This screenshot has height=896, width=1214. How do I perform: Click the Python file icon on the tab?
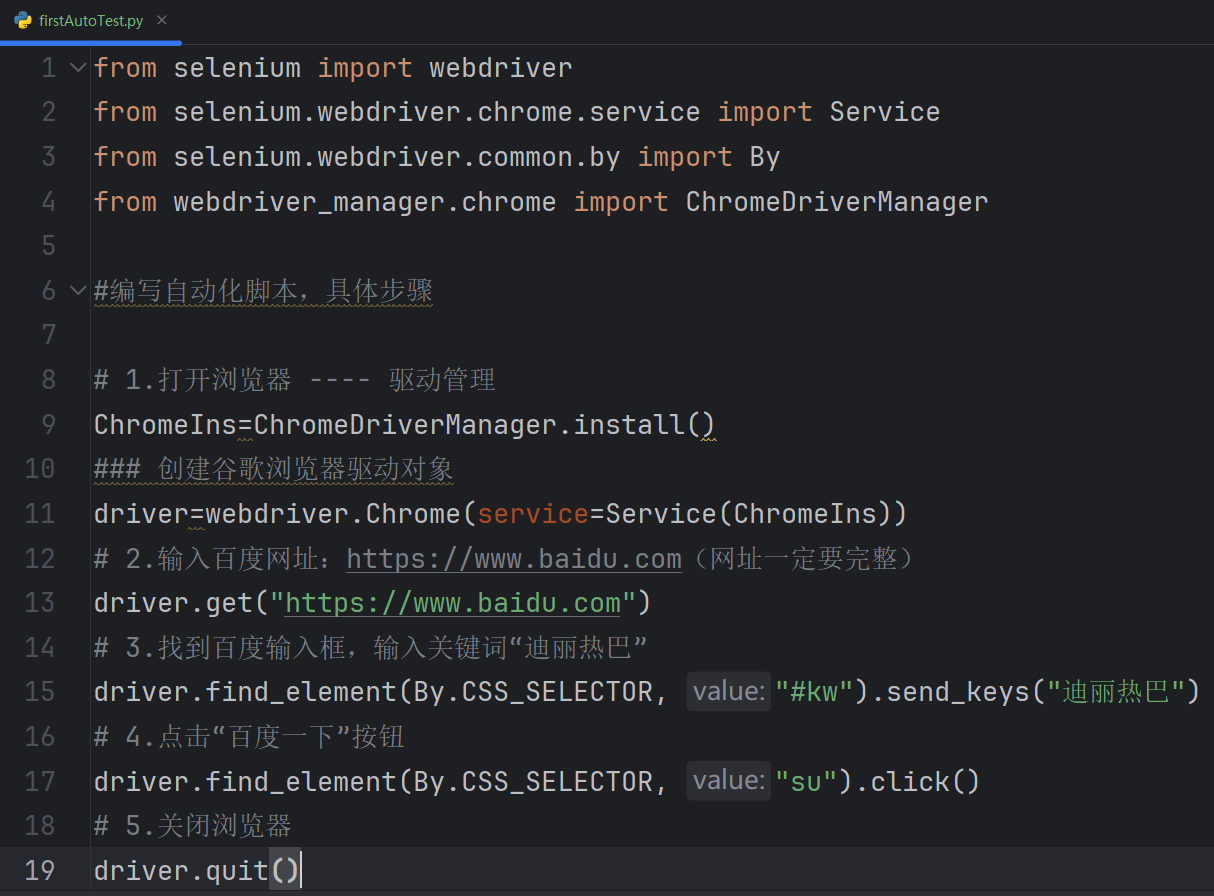pos(22,21)
